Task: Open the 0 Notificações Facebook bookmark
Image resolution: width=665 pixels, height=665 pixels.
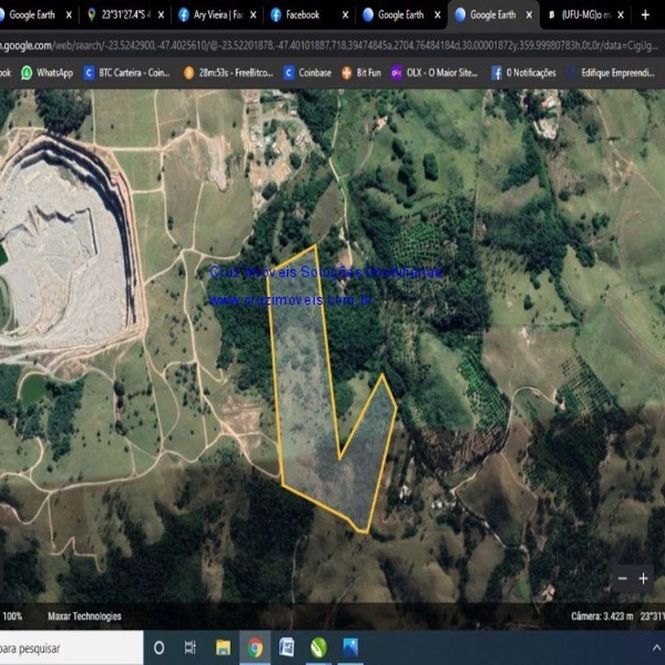Action: 524,73
